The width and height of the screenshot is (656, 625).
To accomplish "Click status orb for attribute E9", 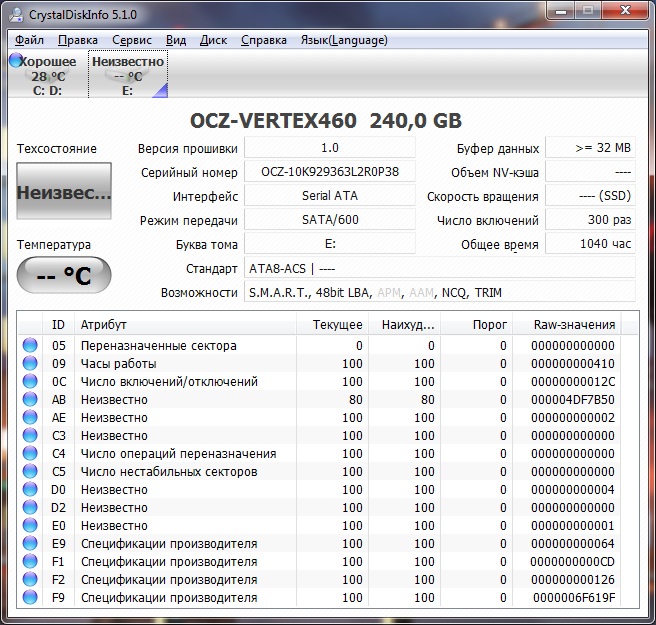I will click(x=30, y=543).
